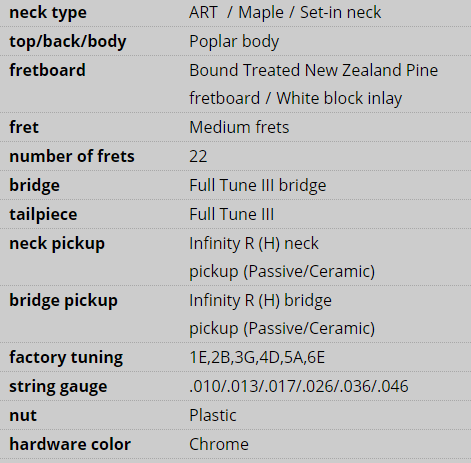
Task: Click the factory tuning value 1E,2B,3G,4D,5A,6E
Action: point(257,357)
